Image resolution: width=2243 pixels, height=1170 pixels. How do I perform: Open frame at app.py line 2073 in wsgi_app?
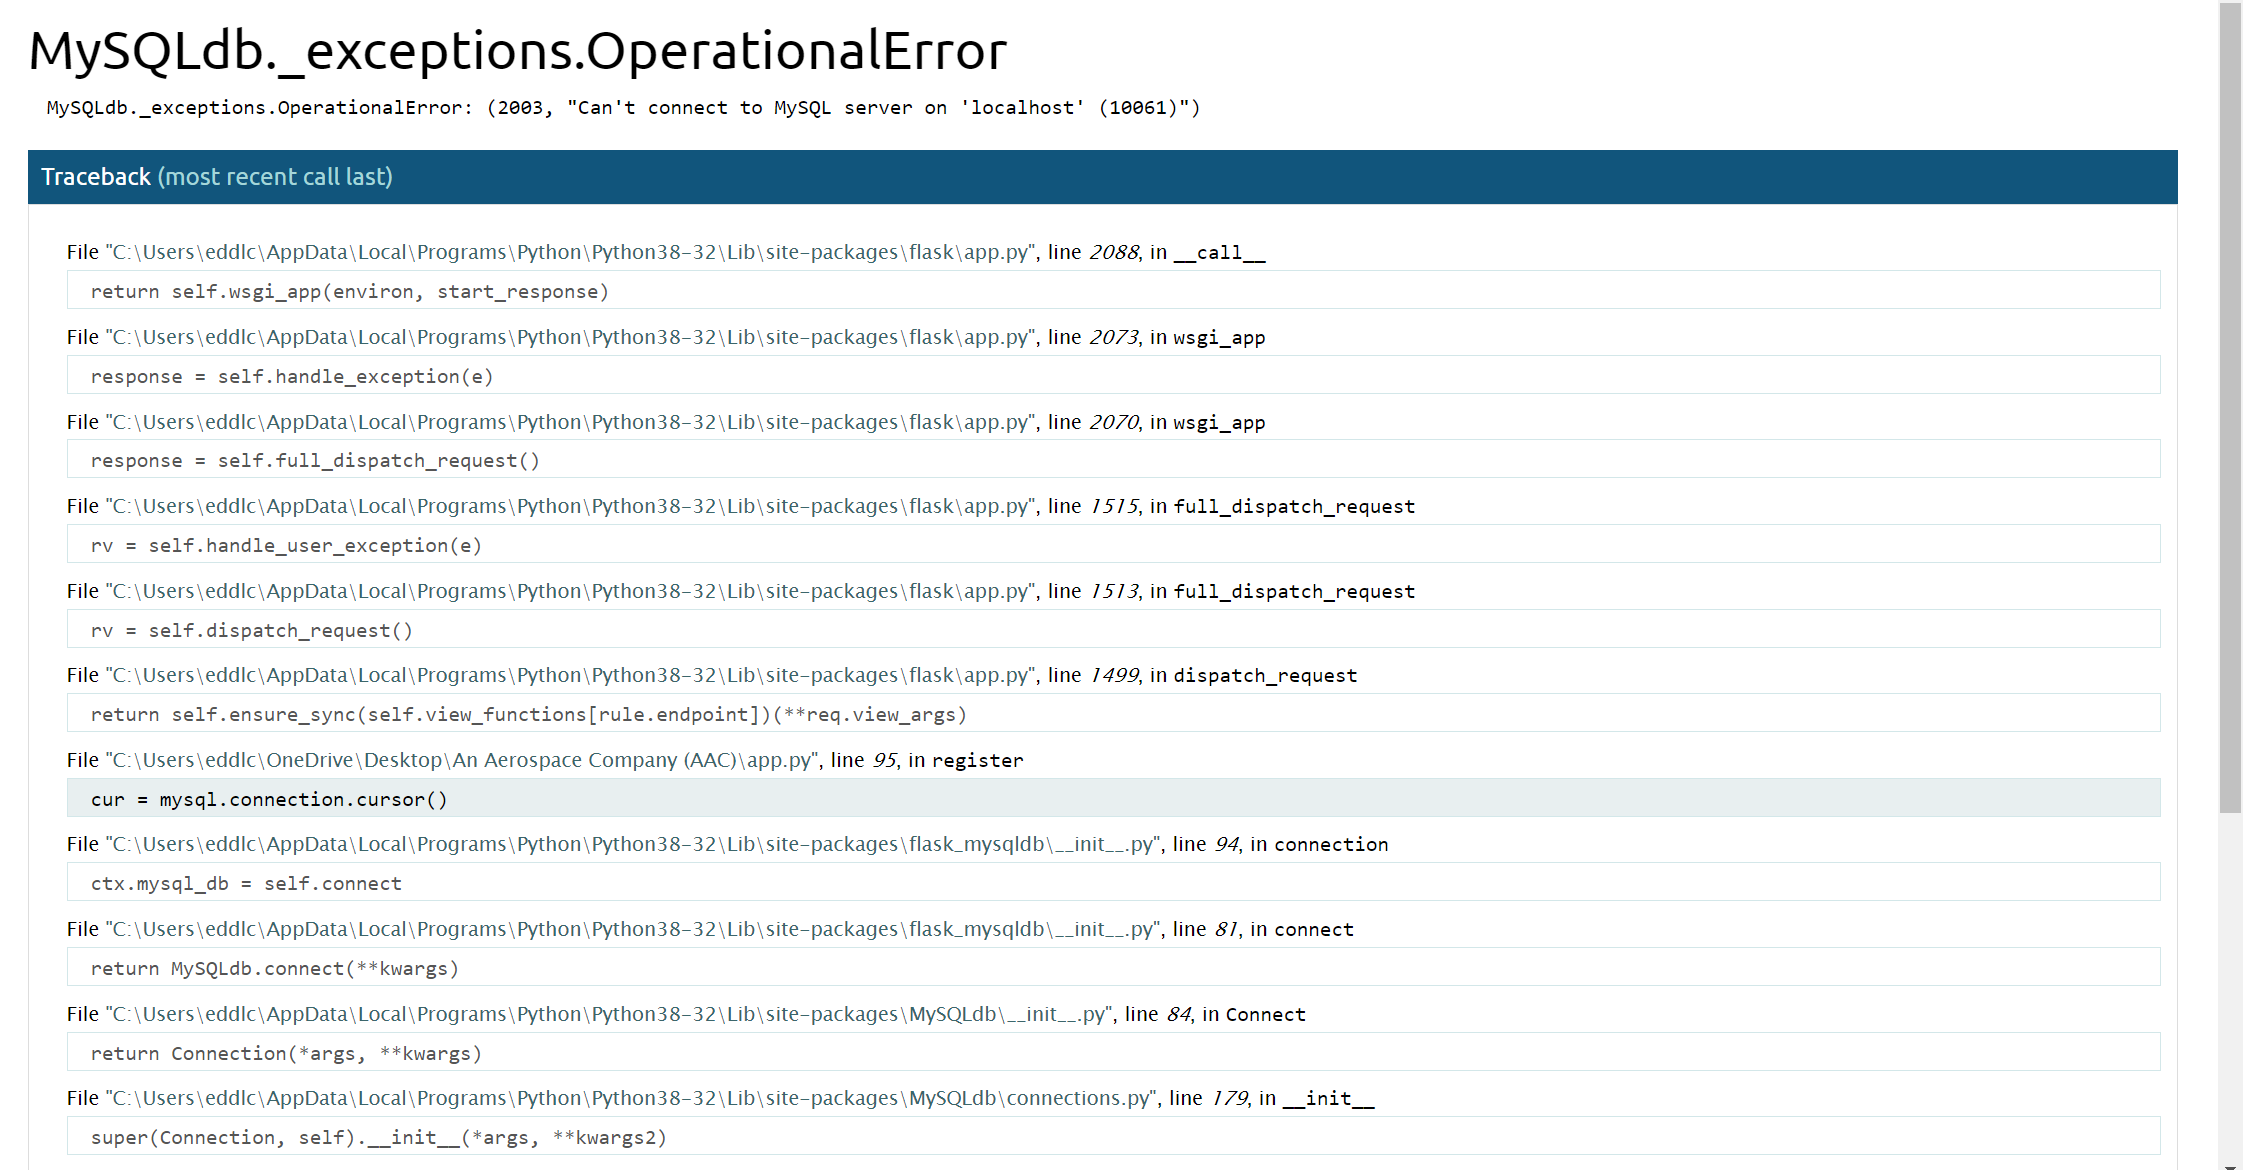[x=666, y=337]
